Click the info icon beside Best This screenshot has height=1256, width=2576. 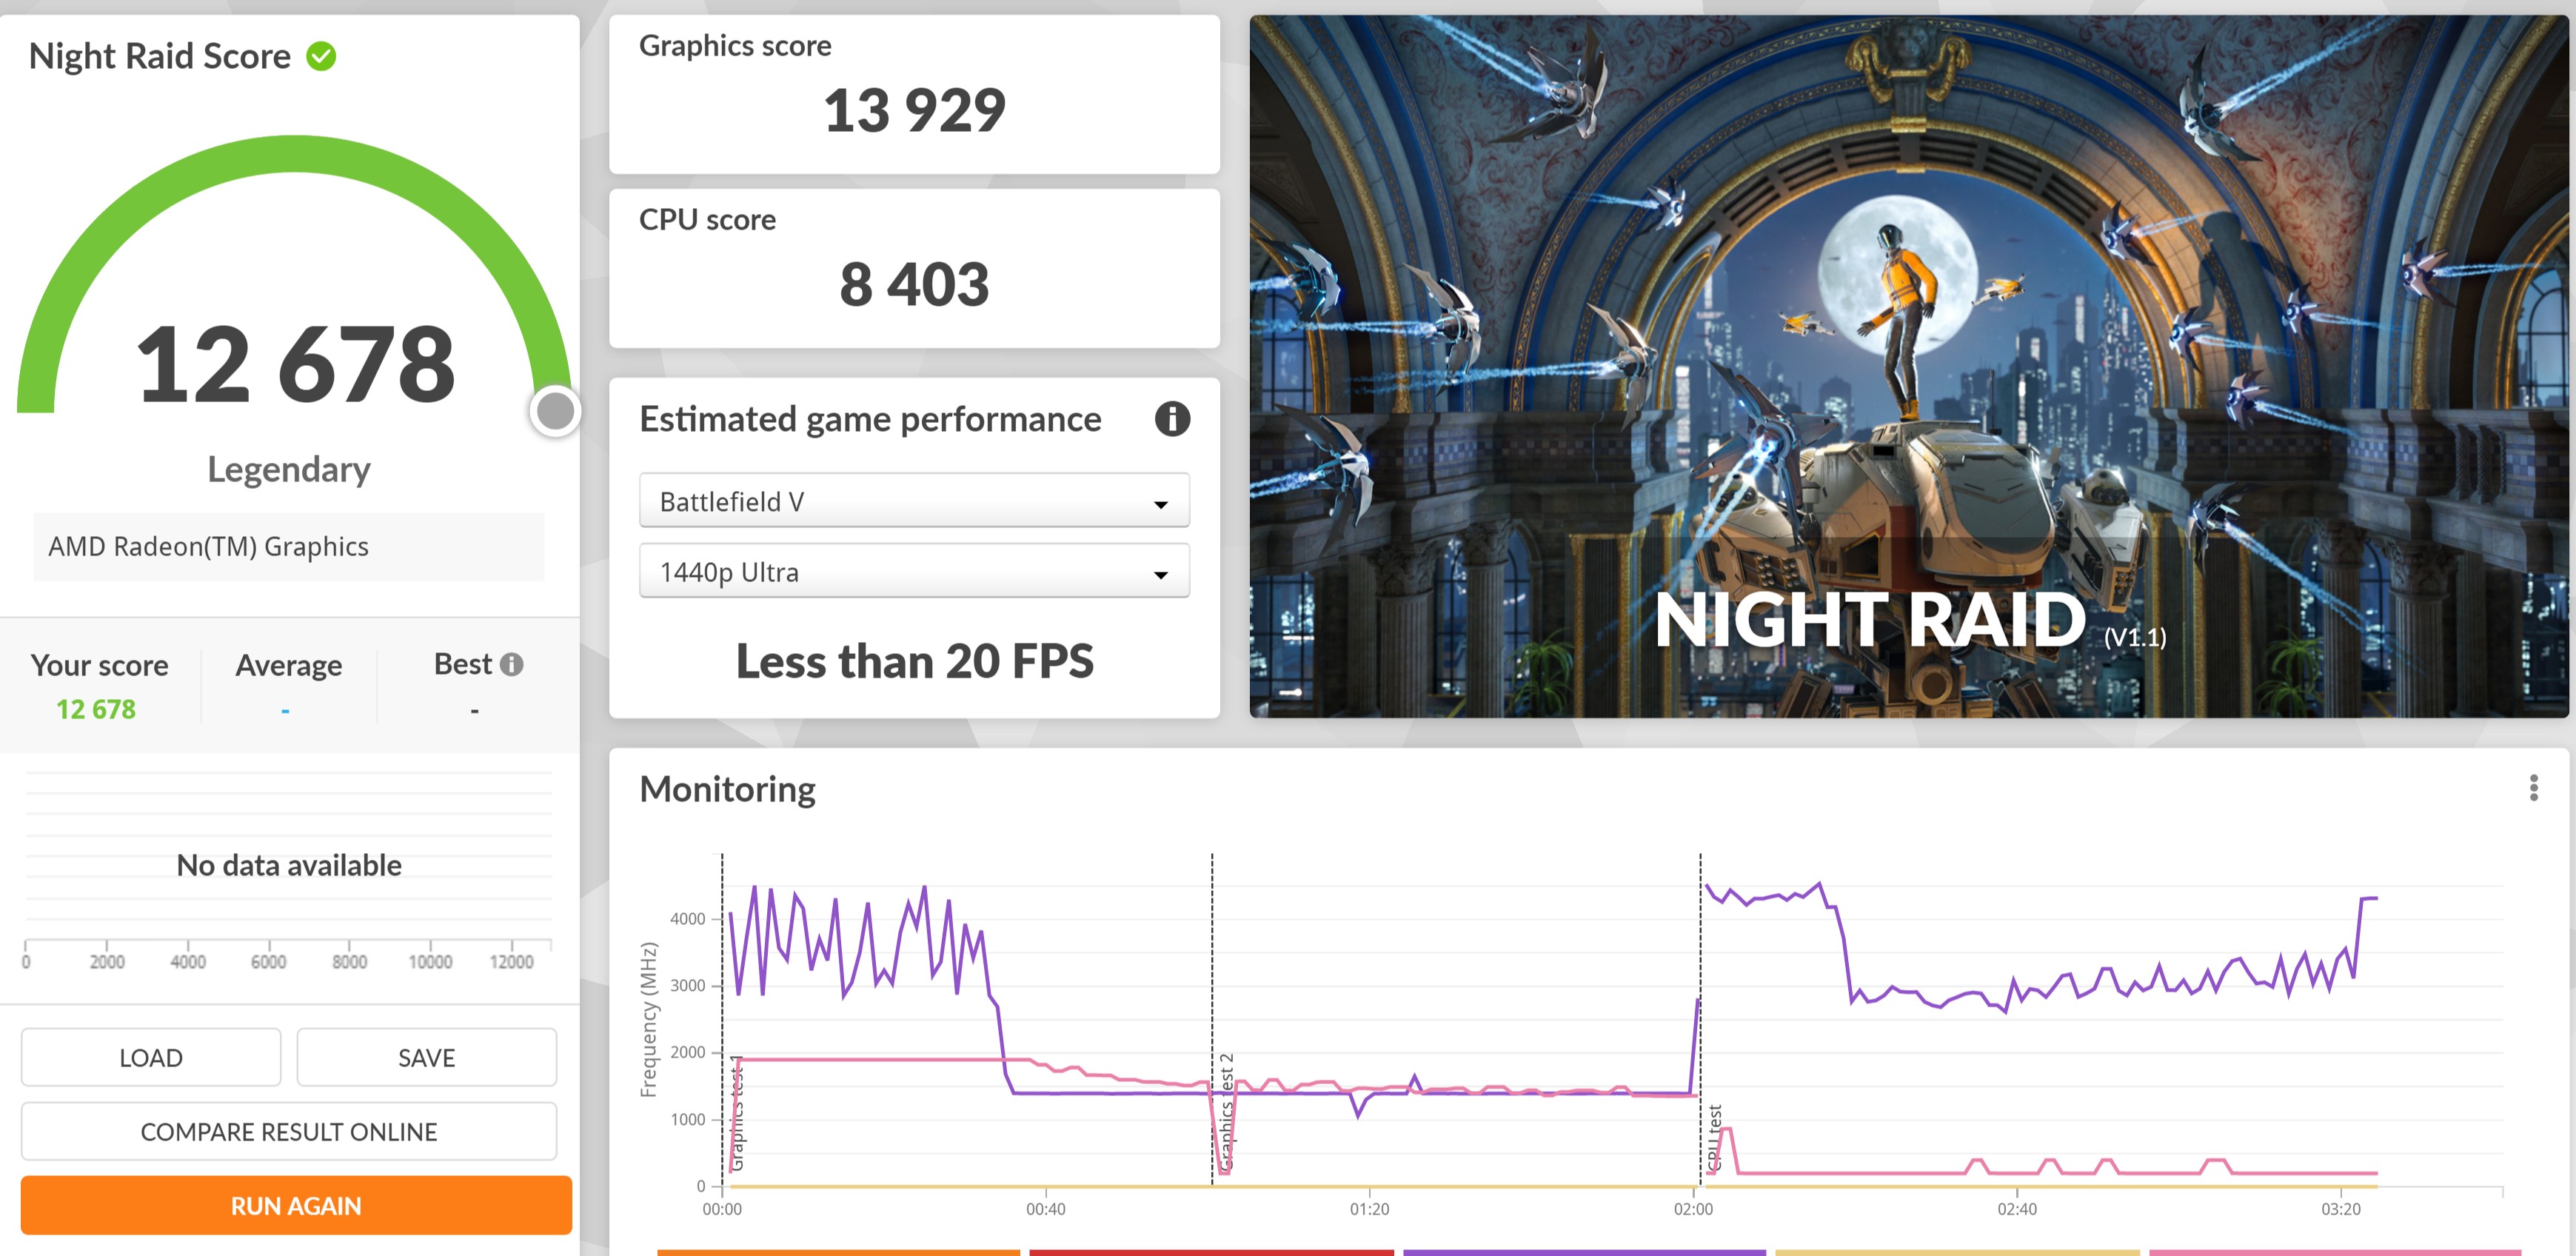[x=512, y=665]
